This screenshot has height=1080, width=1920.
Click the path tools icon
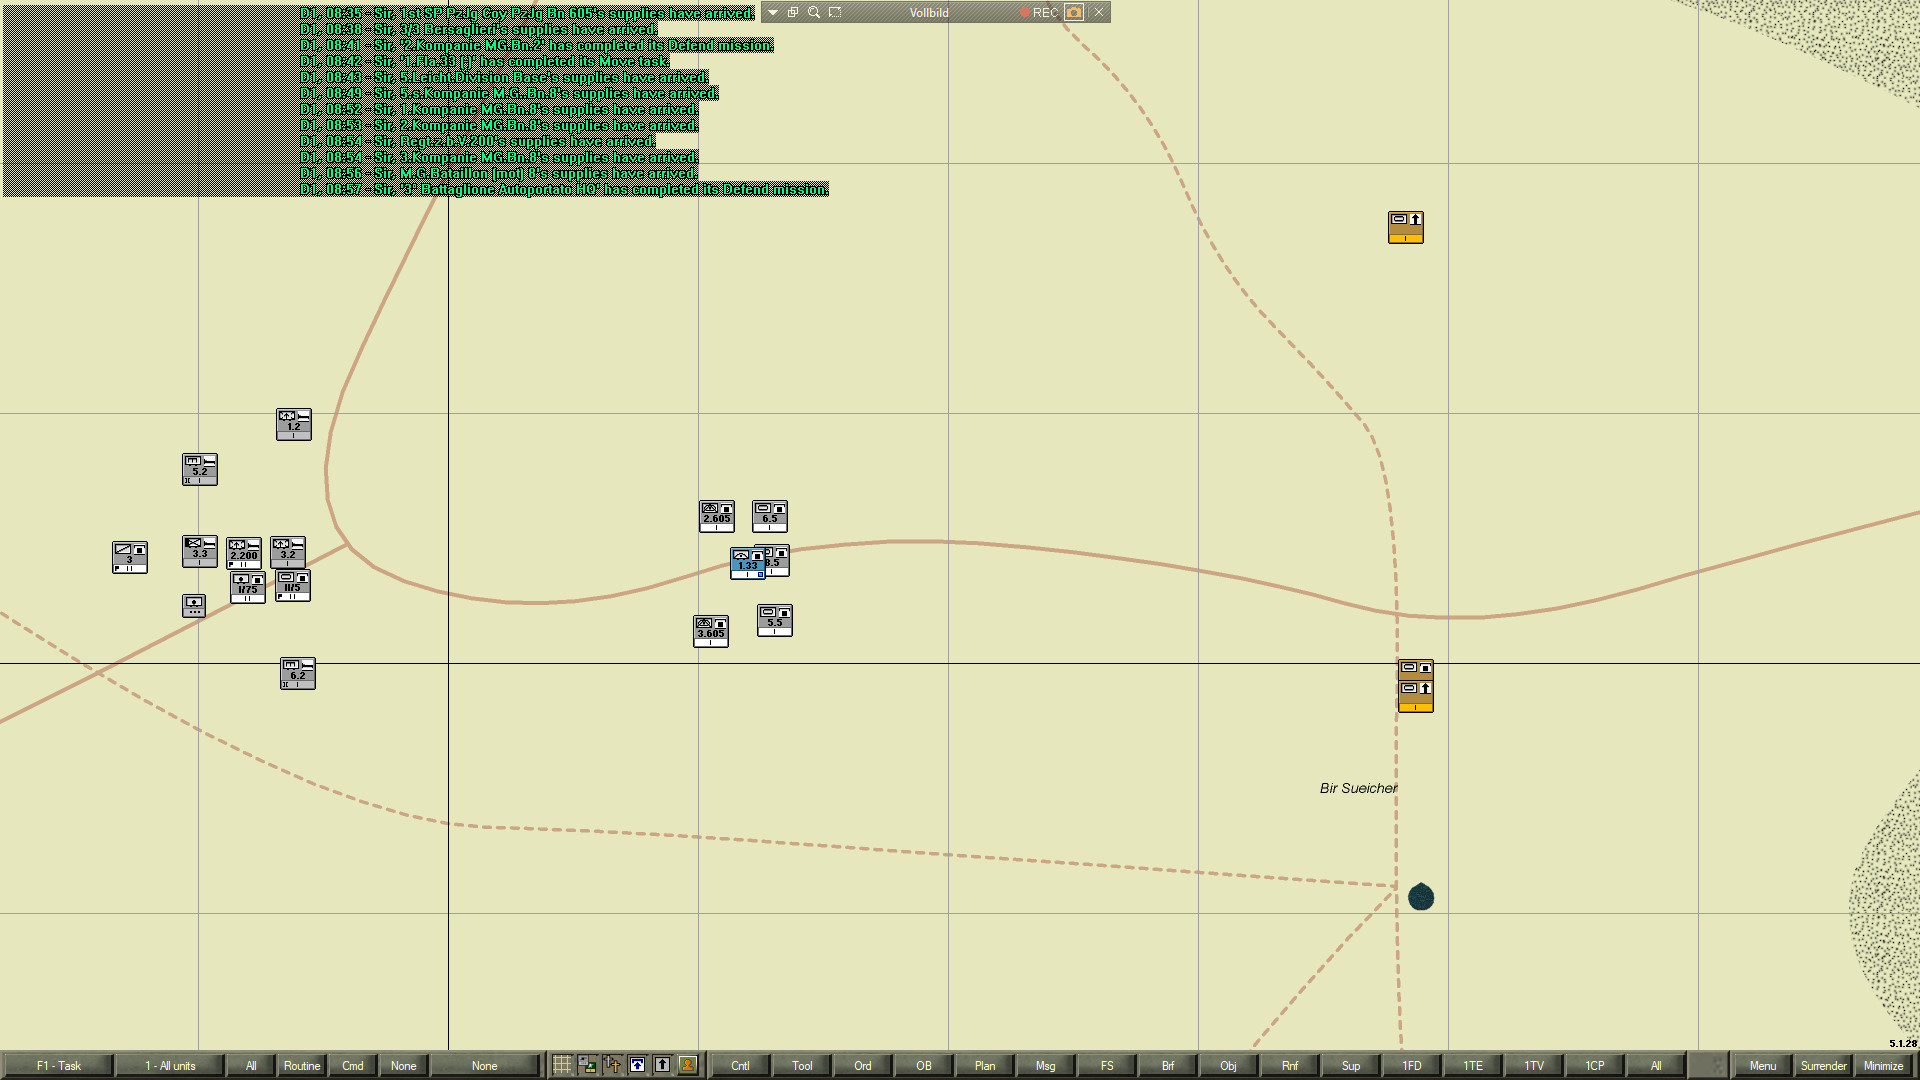click(612, 1065)
